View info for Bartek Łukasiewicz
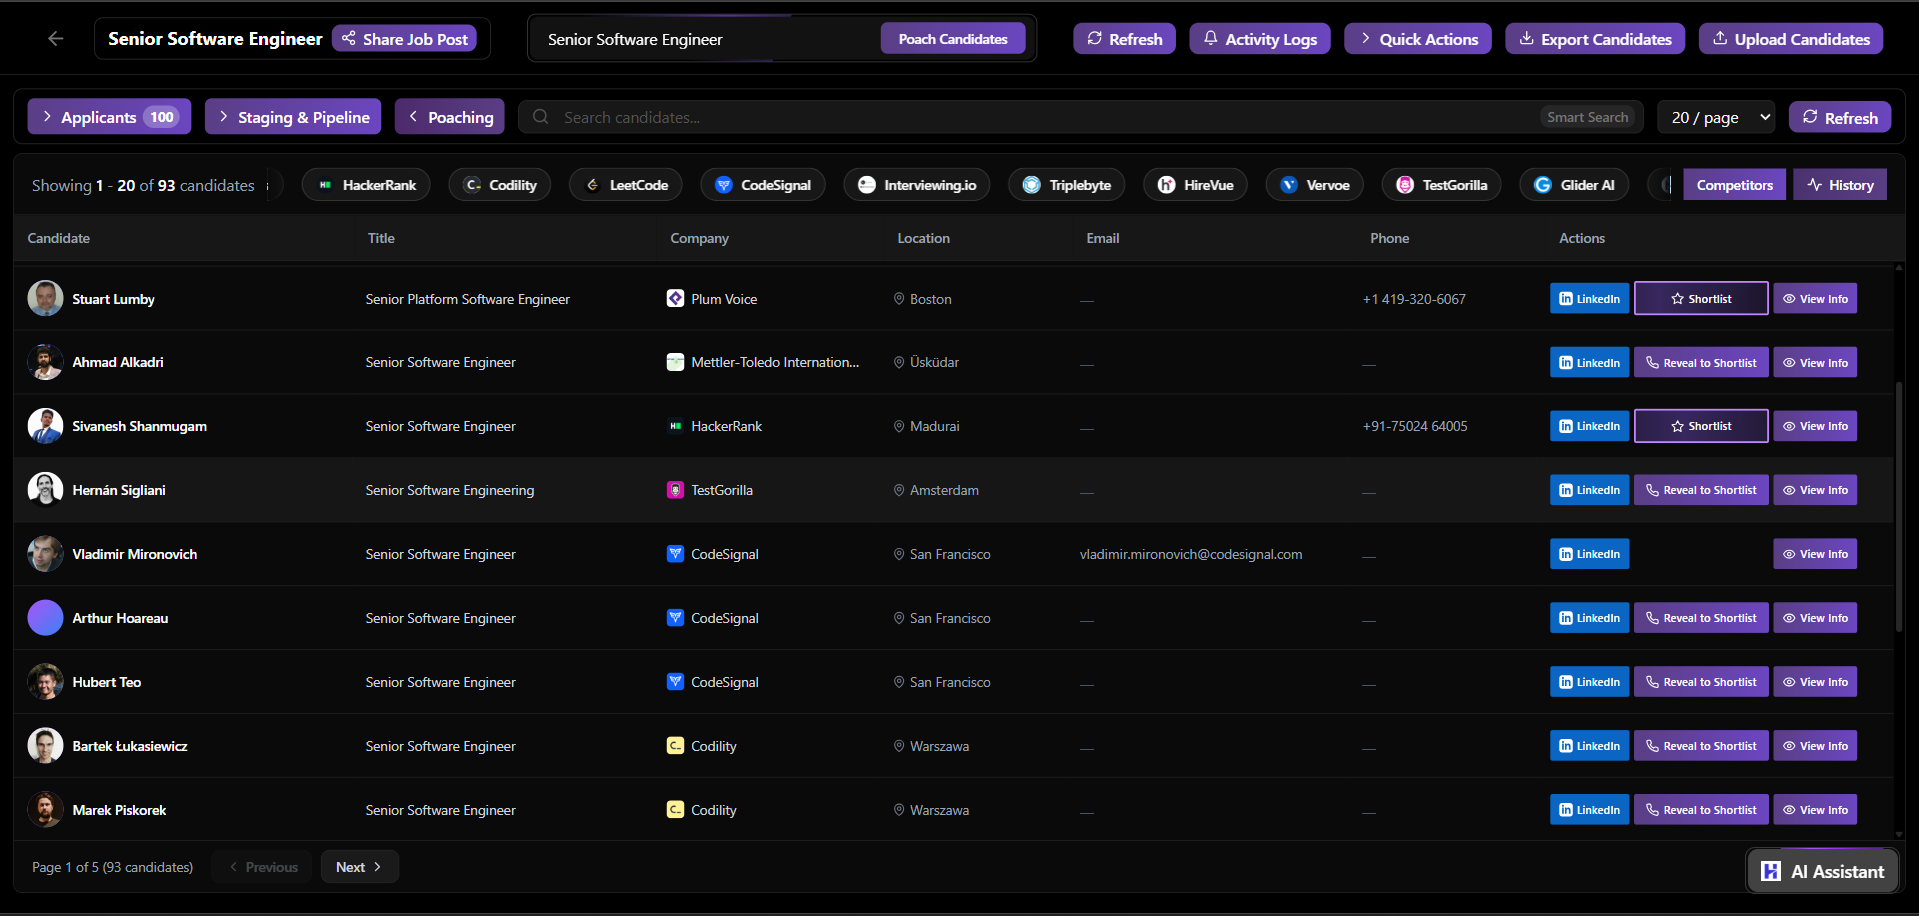Screen dimensions: 1919x916 (x=1815, y=746)
